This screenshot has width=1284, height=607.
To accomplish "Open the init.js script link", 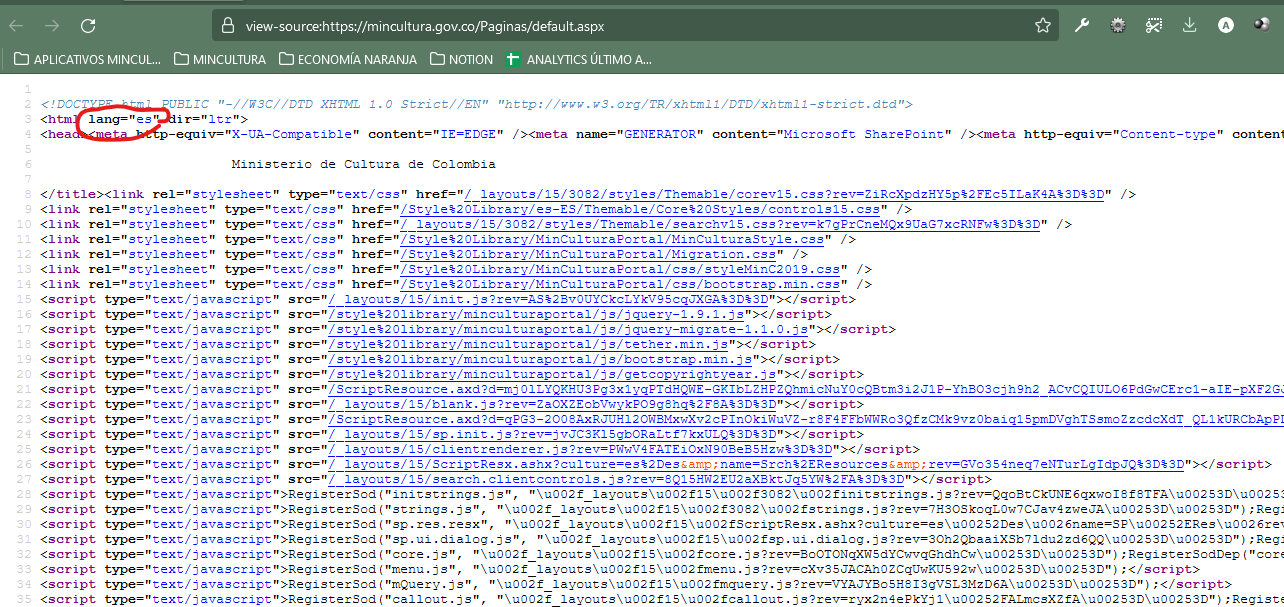I will pyautogui.click(x=547, y=299).
